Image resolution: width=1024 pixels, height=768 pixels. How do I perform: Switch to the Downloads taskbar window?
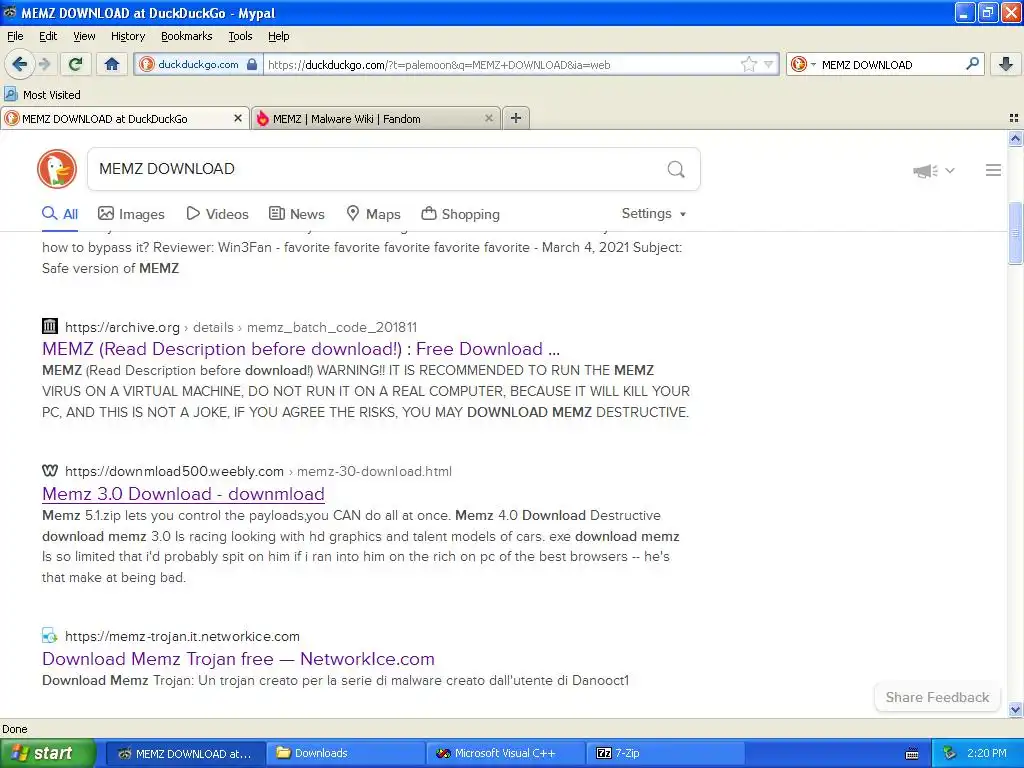pos(345,753)
